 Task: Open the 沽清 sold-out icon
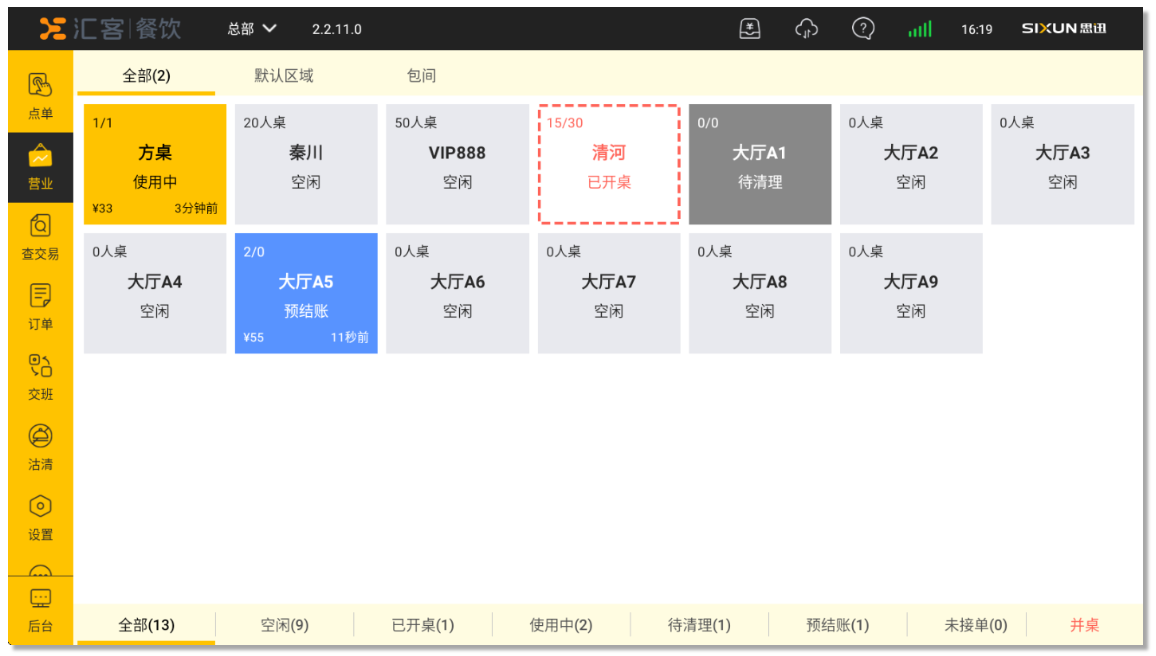click(40, 437)
